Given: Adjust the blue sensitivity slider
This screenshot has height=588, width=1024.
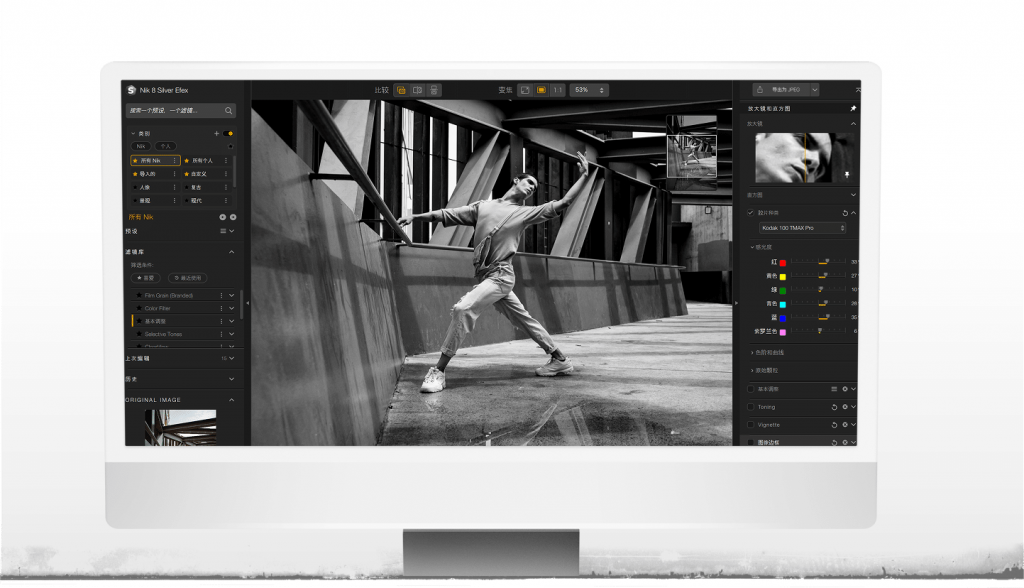Looking at the screenshot, I should (819, 318).
